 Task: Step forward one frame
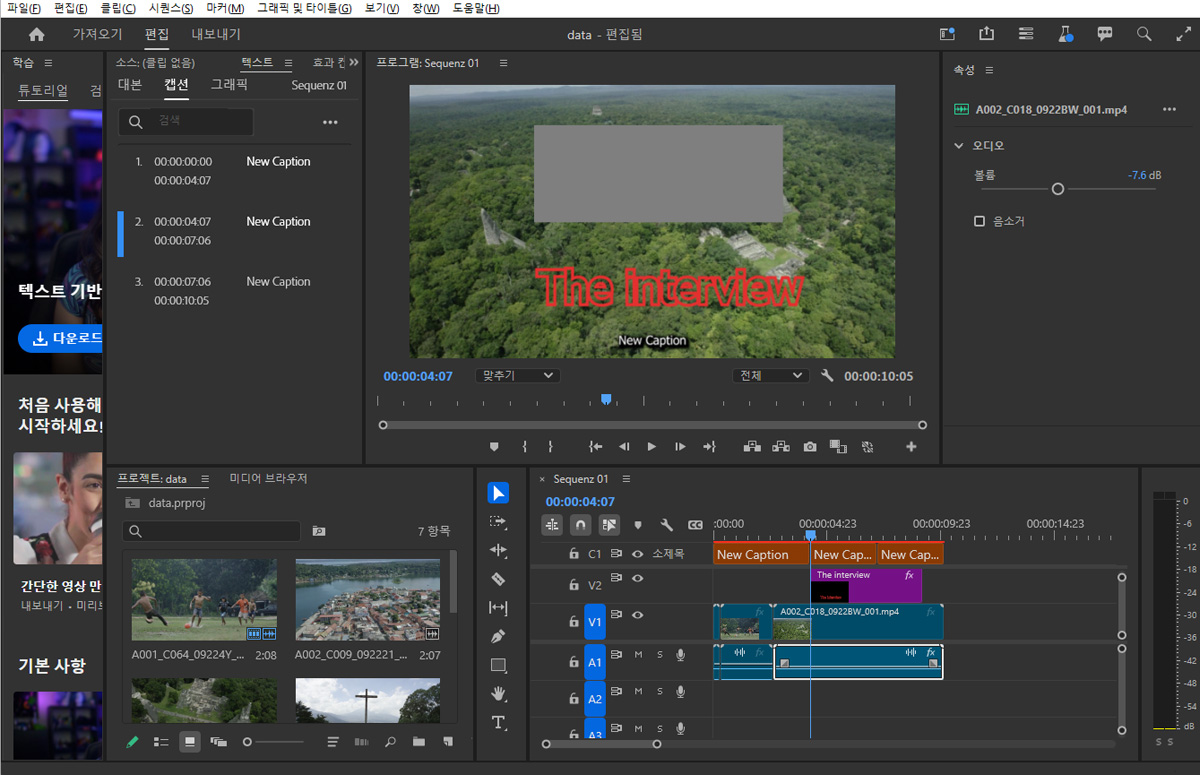[680, 446]
